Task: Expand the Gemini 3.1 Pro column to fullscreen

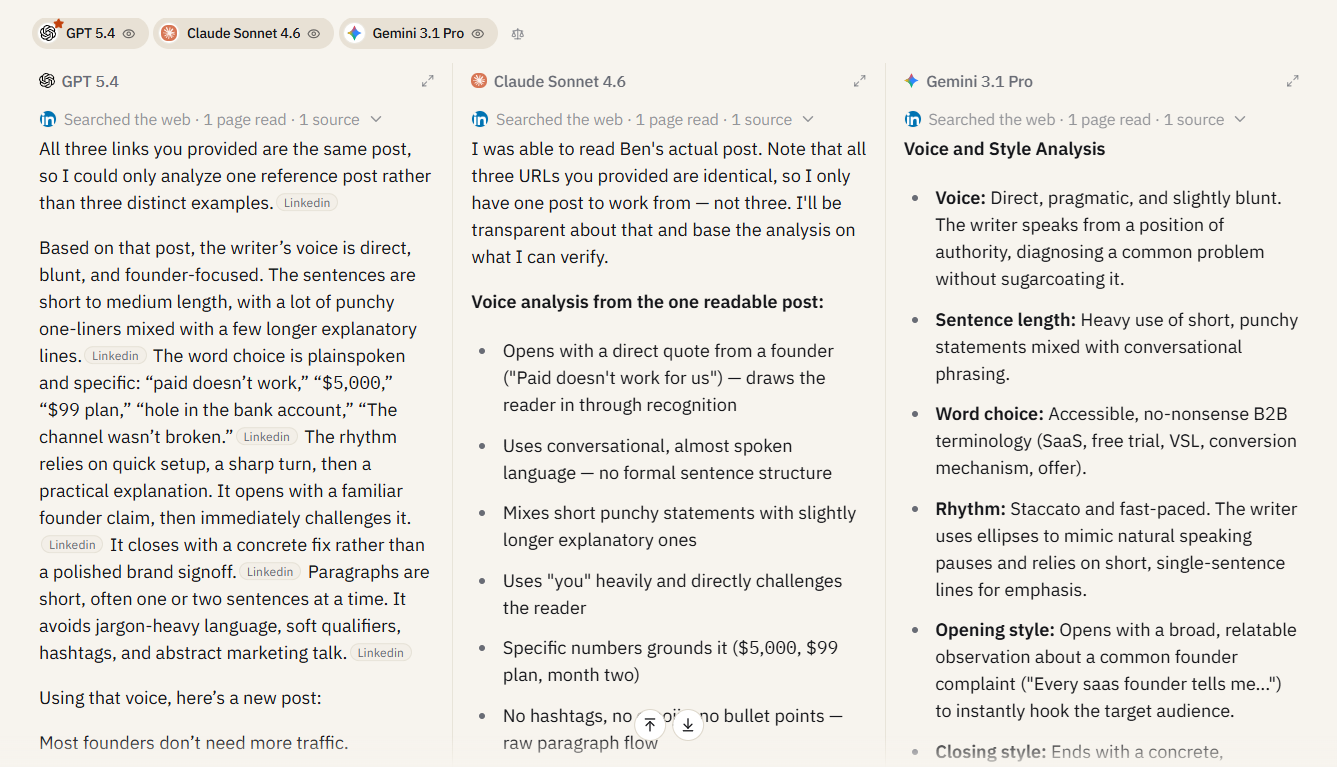Action: point(1293,81)
